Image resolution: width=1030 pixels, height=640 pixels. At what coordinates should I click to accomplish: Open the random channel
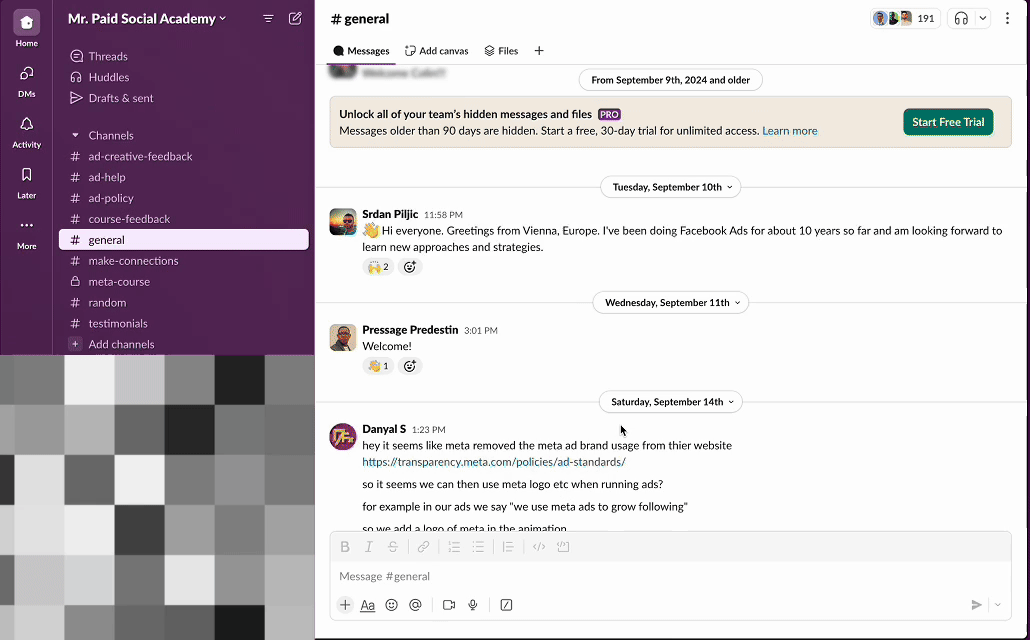(x=183, y=303)
